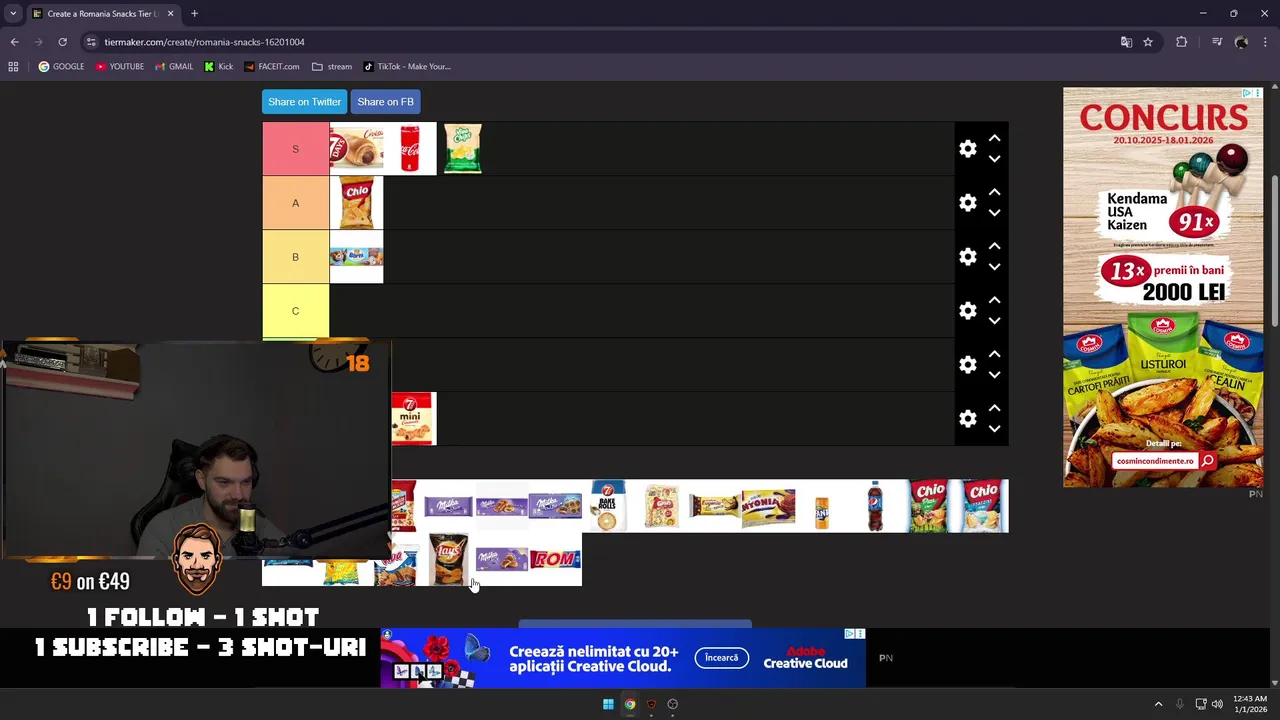Open the Chrome extensions puzzle icon
The width and height of the screenshot is (1280, 720).
coord(1181,42)
